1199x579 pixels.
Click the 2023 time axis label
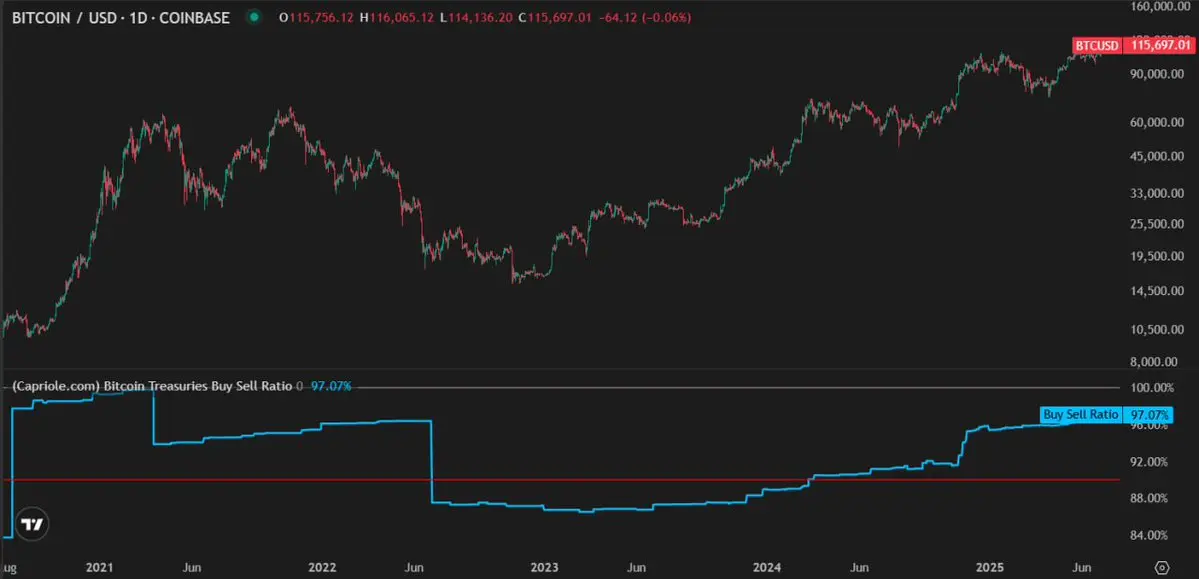point(544,568)
